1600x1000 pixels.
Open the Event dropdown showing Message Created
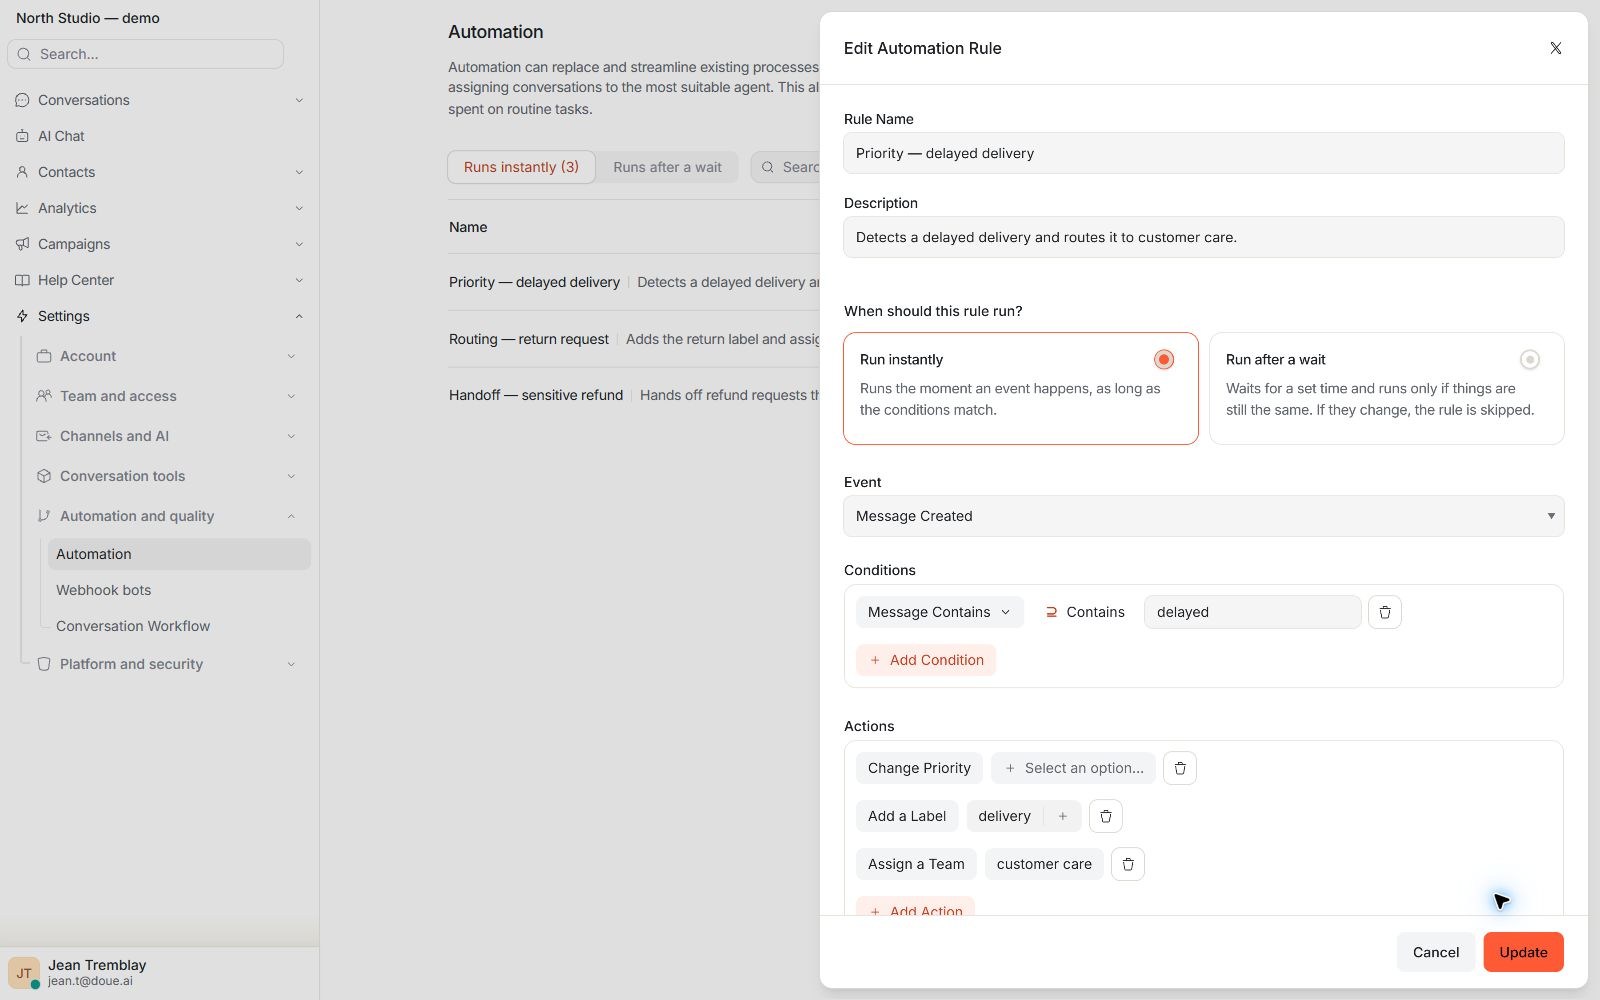[1204, 516]
